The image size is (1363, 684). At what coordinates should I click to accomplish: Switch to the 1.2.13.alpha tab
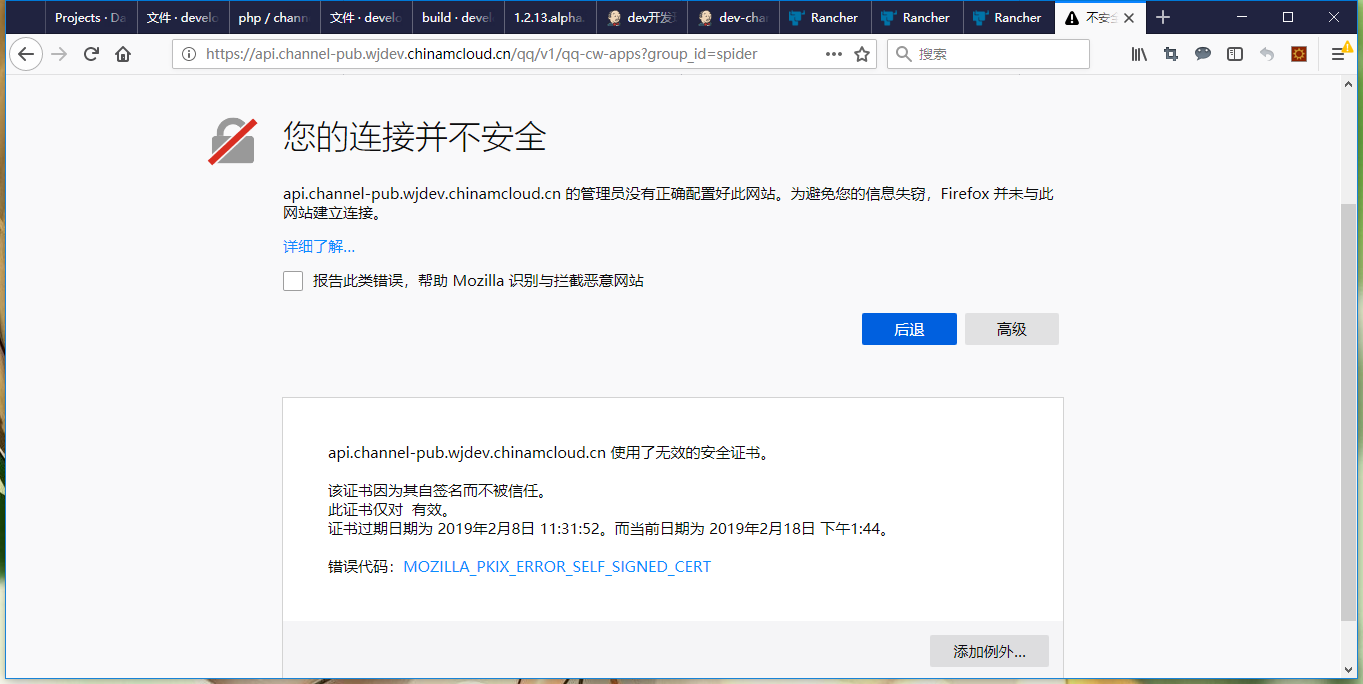click(550, 17)
